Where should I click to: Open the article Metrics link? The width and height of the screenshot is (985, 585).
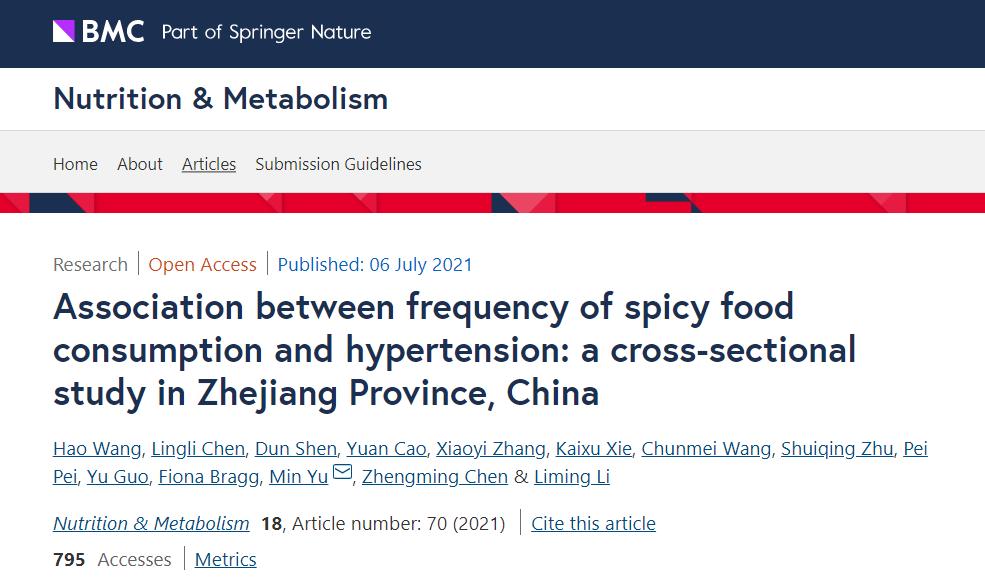click(225, 559)
